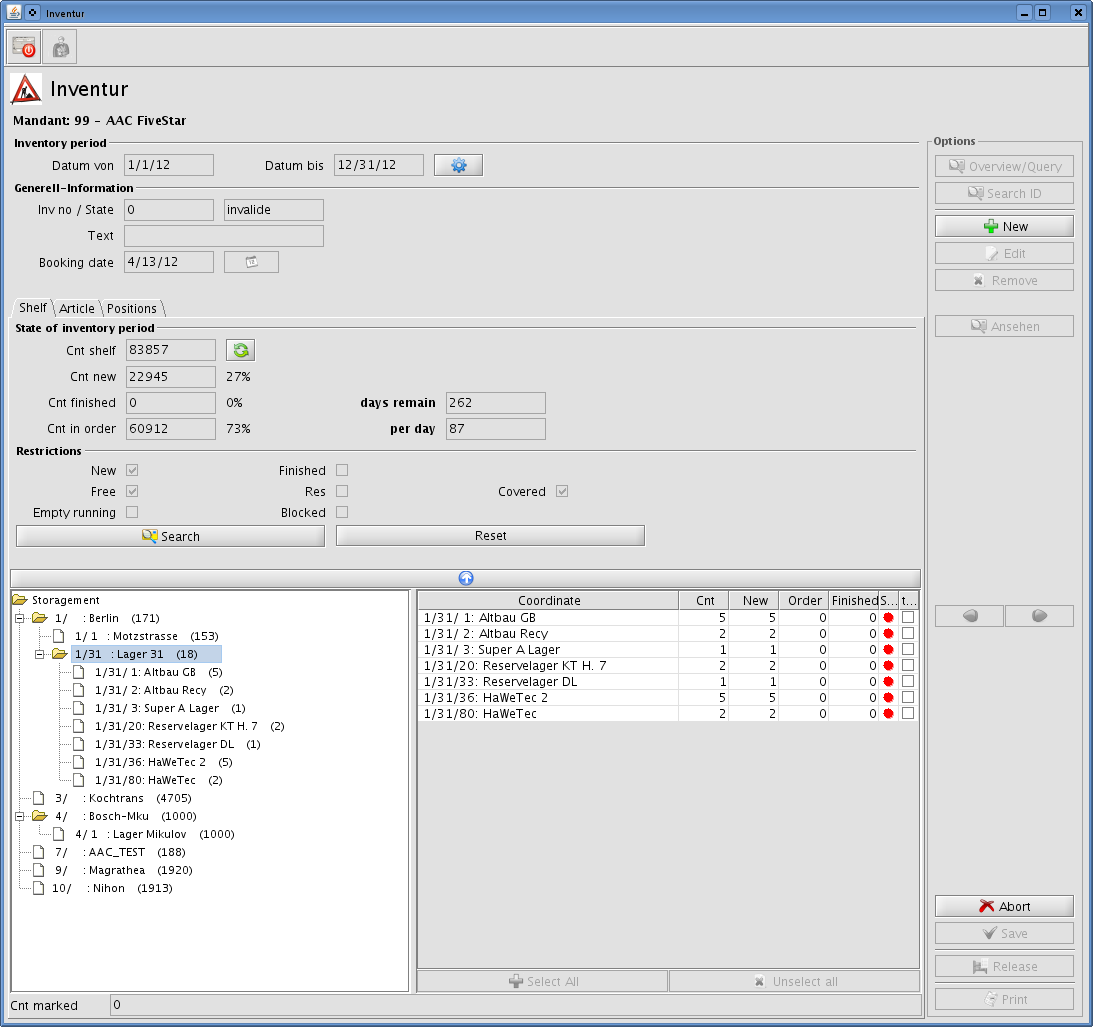Screen dimensions: 1093x1027
Task: Open the Positions tab
Action: tap(132, 308)
